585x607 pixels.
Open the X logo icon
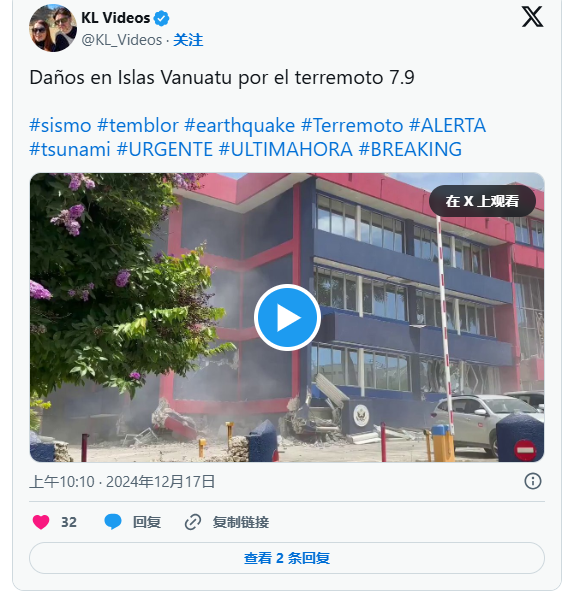(532, 17)
